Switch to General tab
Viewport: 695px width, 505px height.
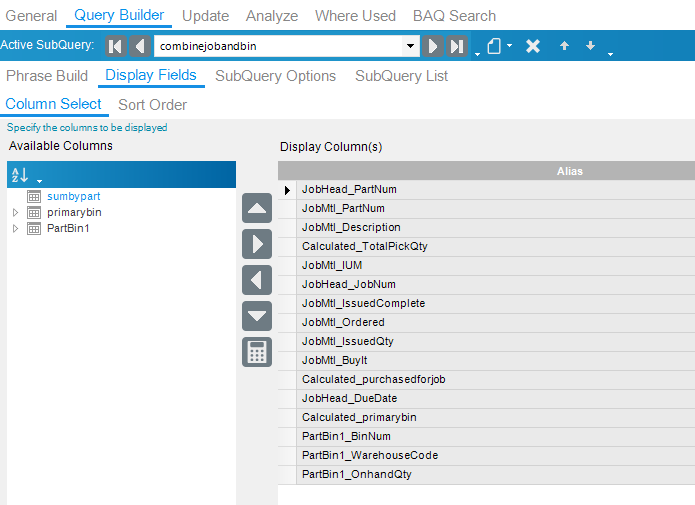[x=31, y=16]
